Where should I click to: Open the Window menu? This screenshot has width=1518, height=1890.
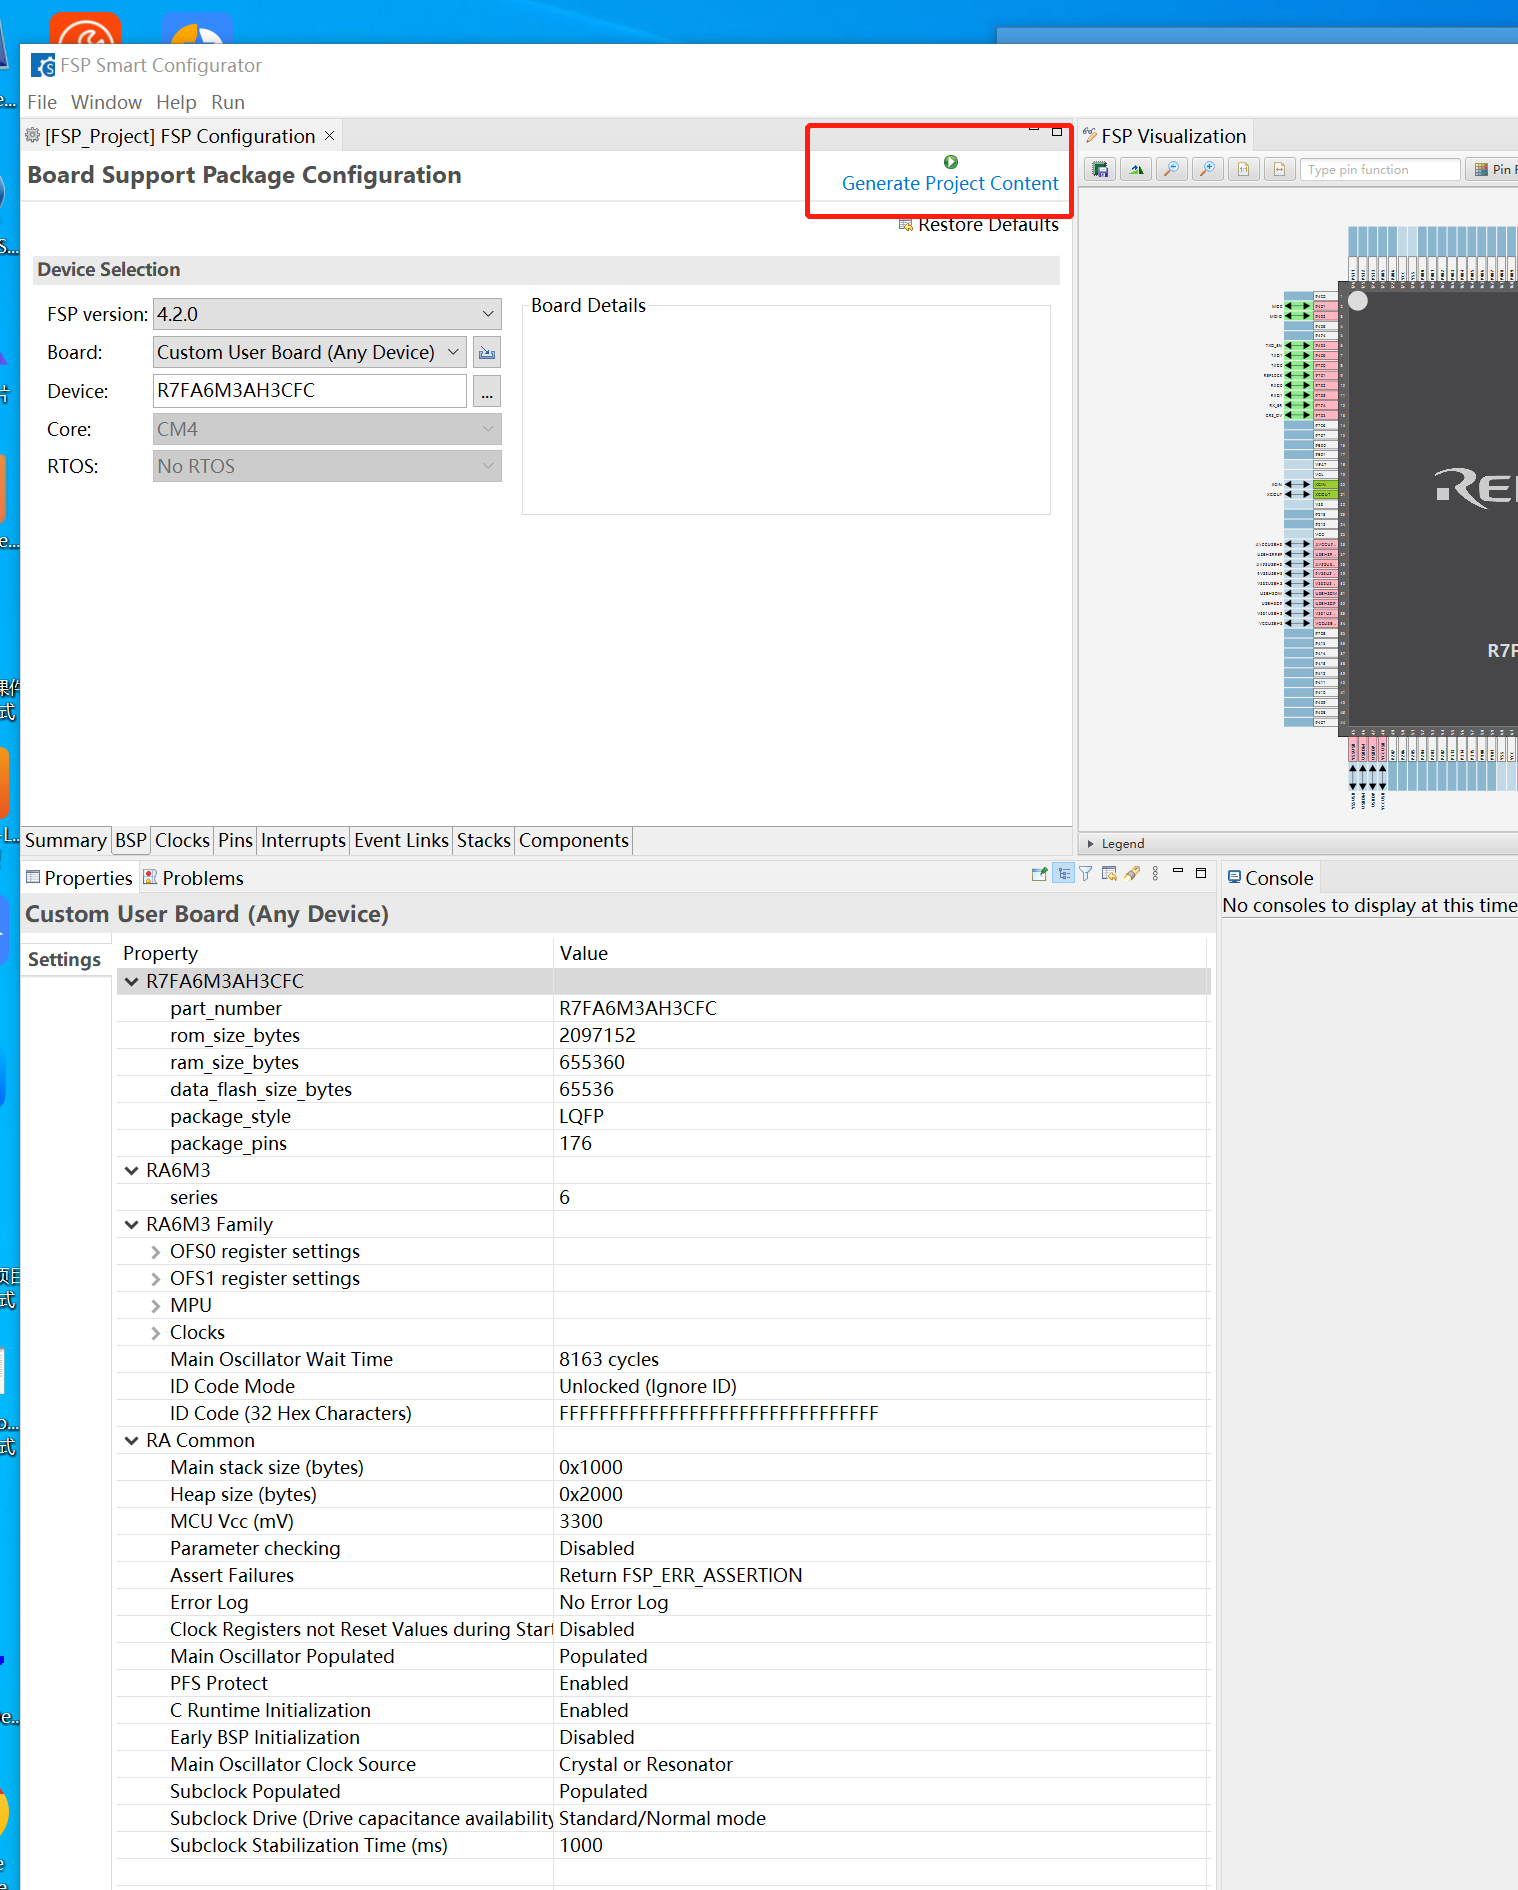tap(106, 102)
